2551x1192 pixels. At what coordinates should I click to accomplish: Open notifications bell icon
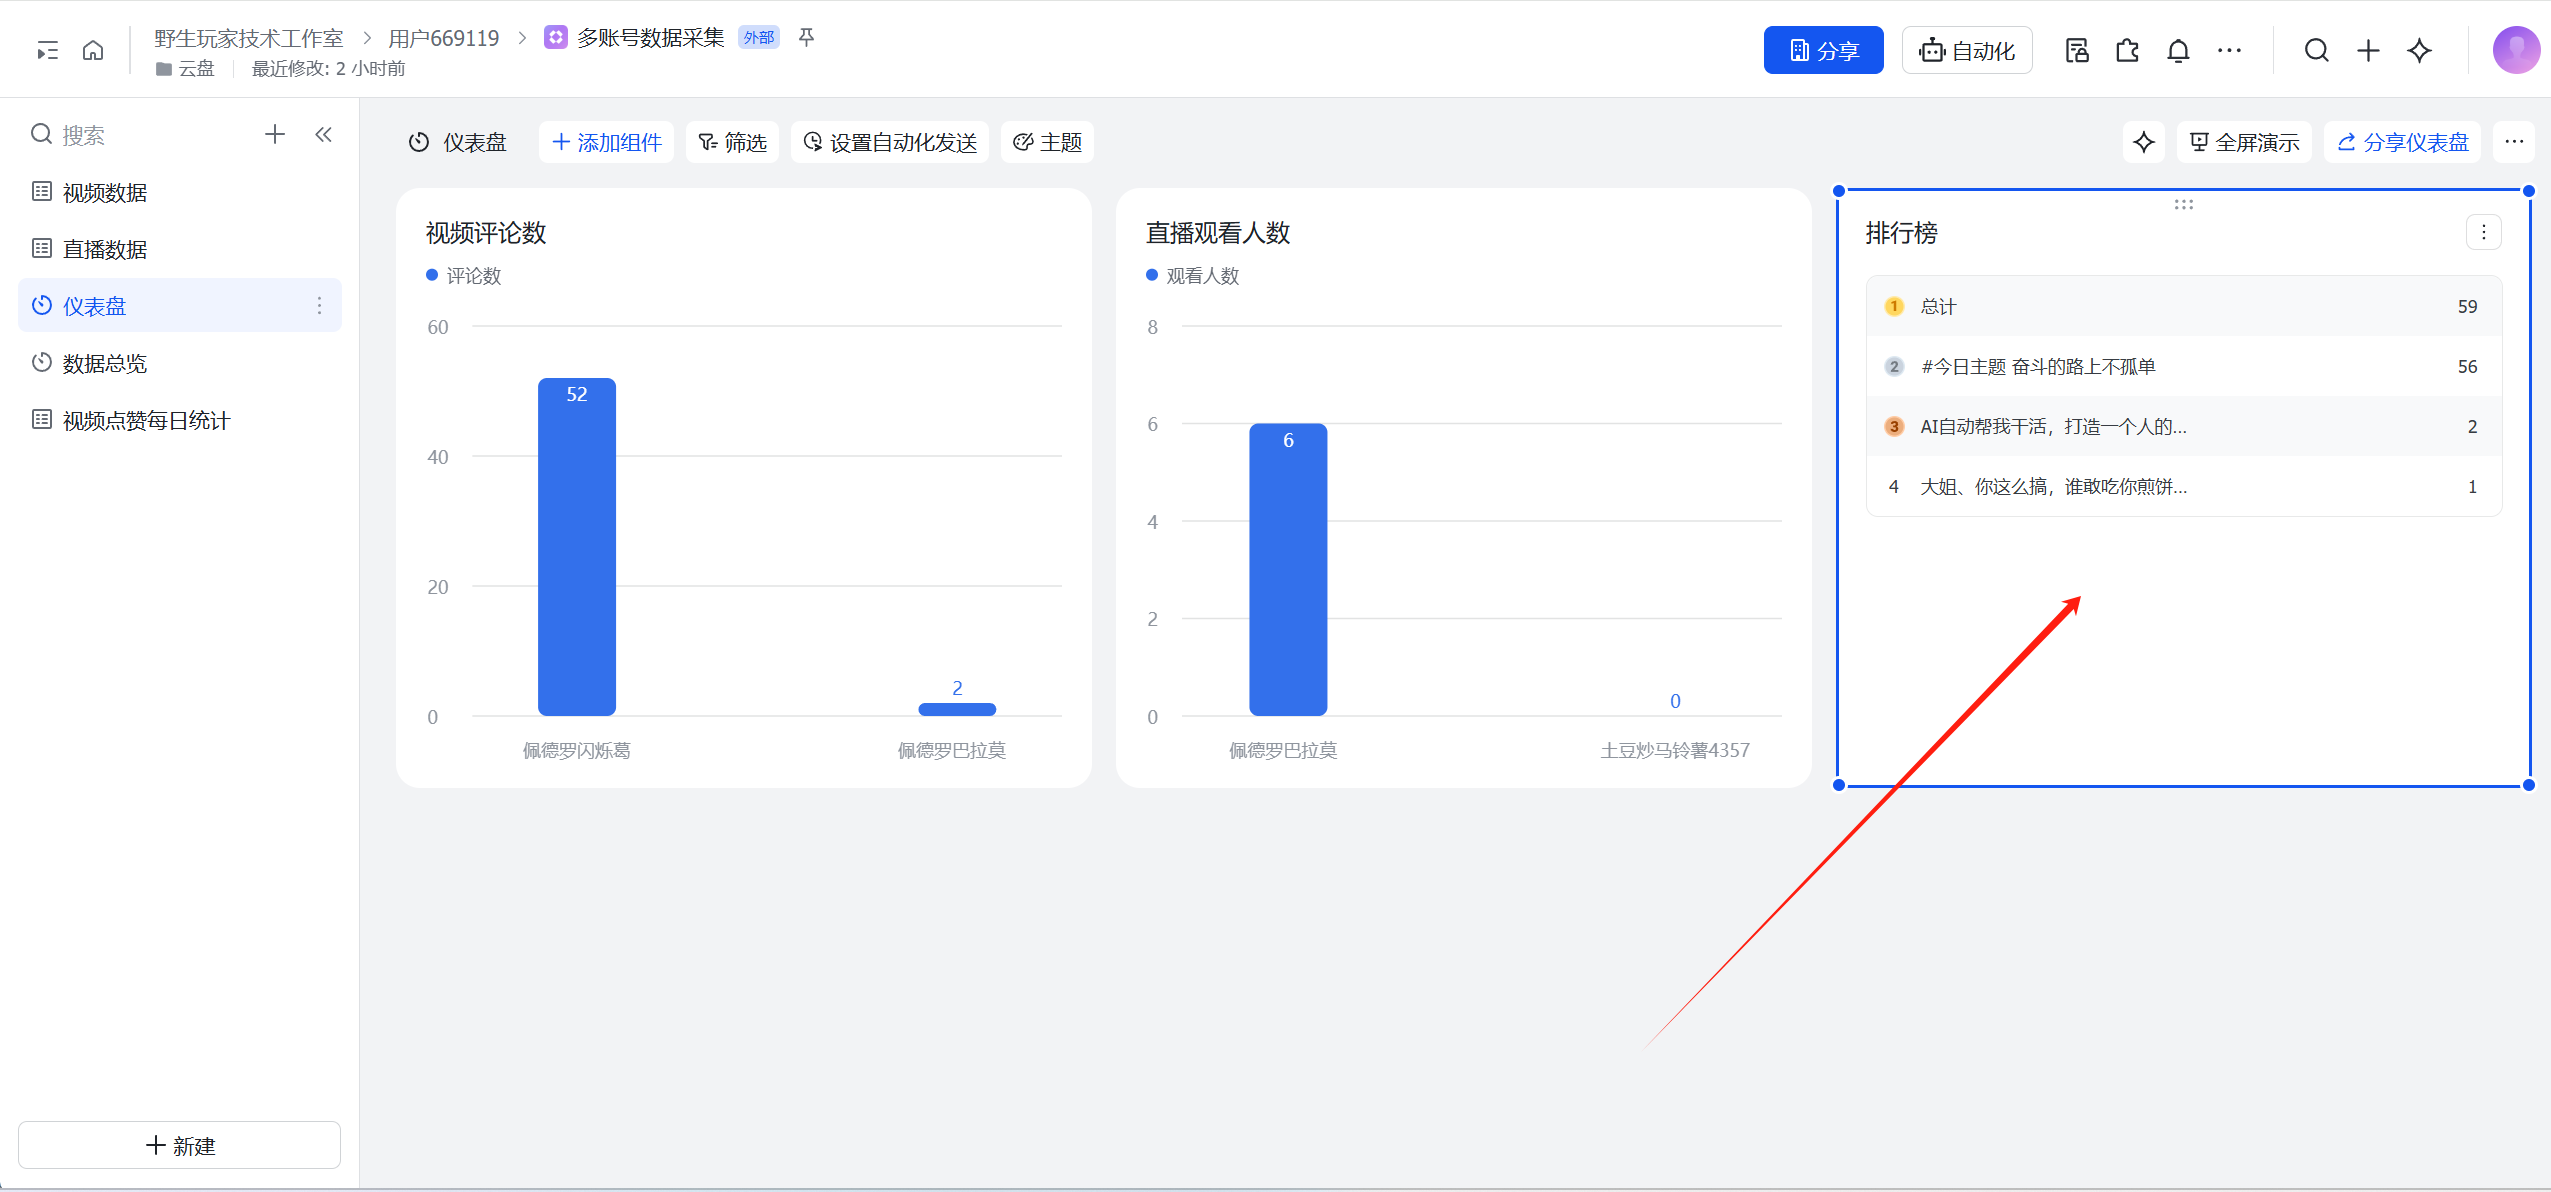tap(2178, 50)
